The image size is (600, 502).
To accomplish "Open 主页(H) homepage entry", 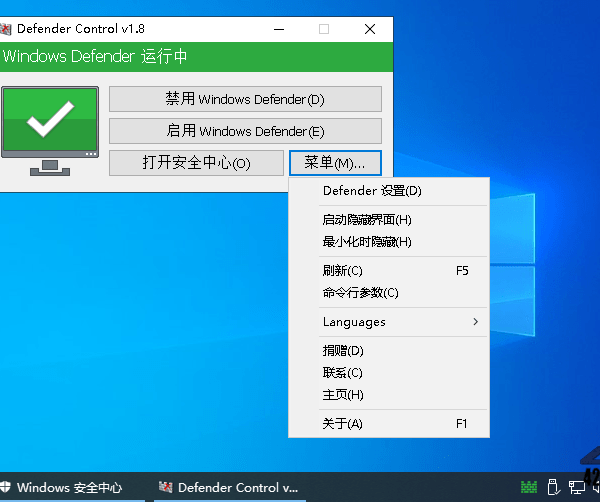I will point(342,395).
